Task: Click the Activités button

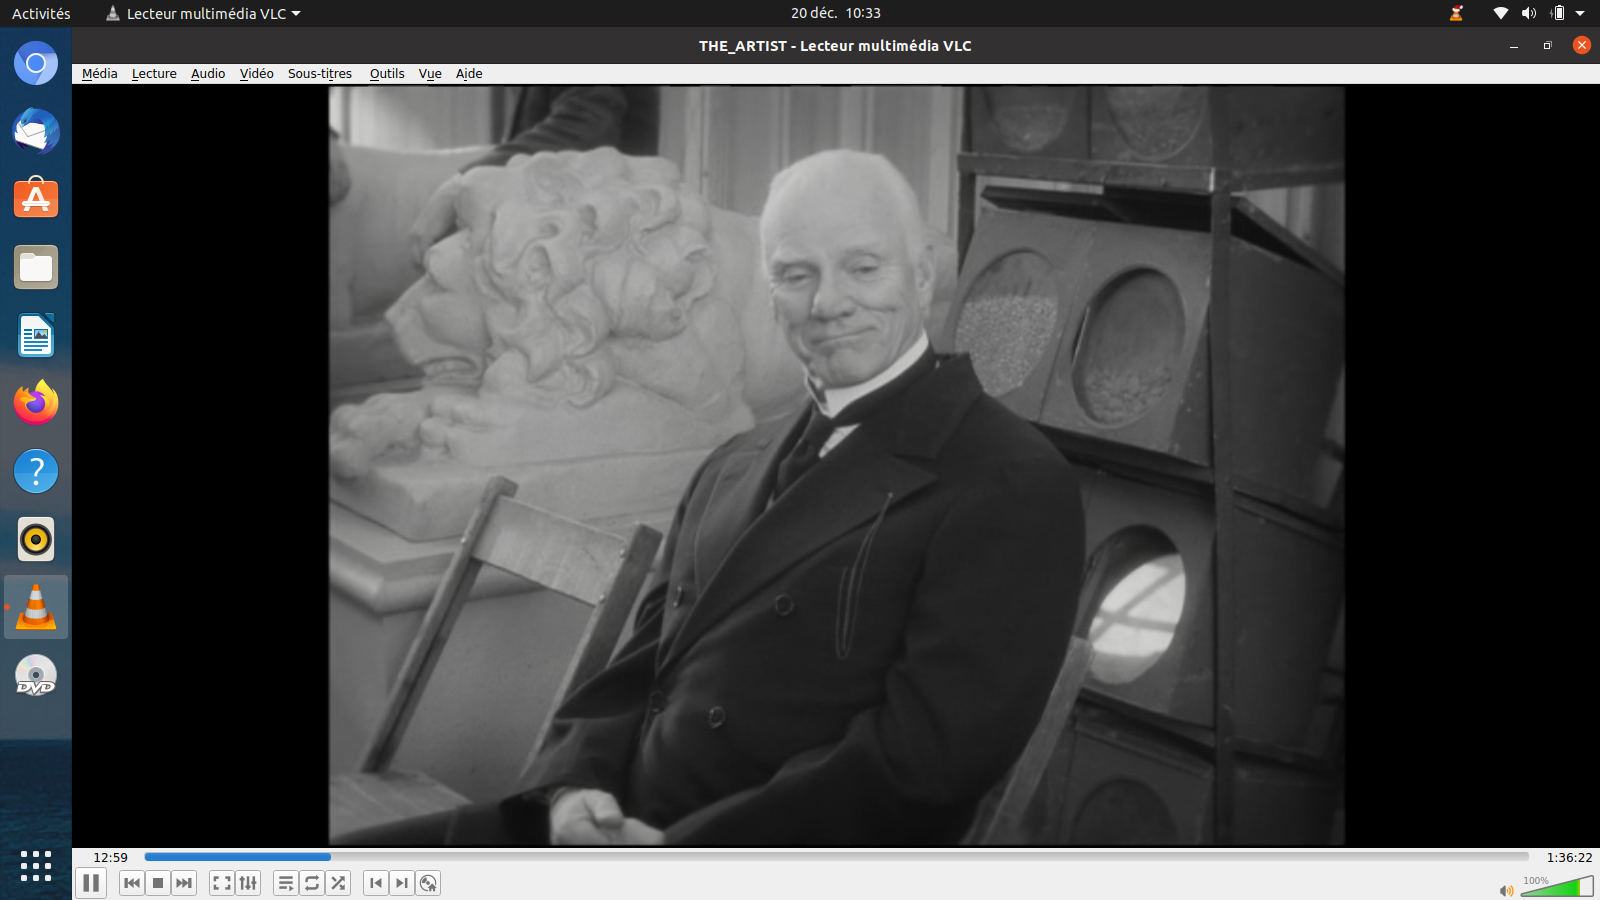Action: click(41, 13)
